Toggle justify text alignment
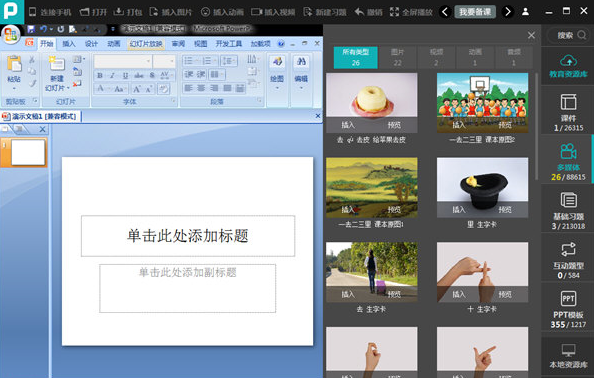Viewport: 594px width, 378px height. pos(227,88)
